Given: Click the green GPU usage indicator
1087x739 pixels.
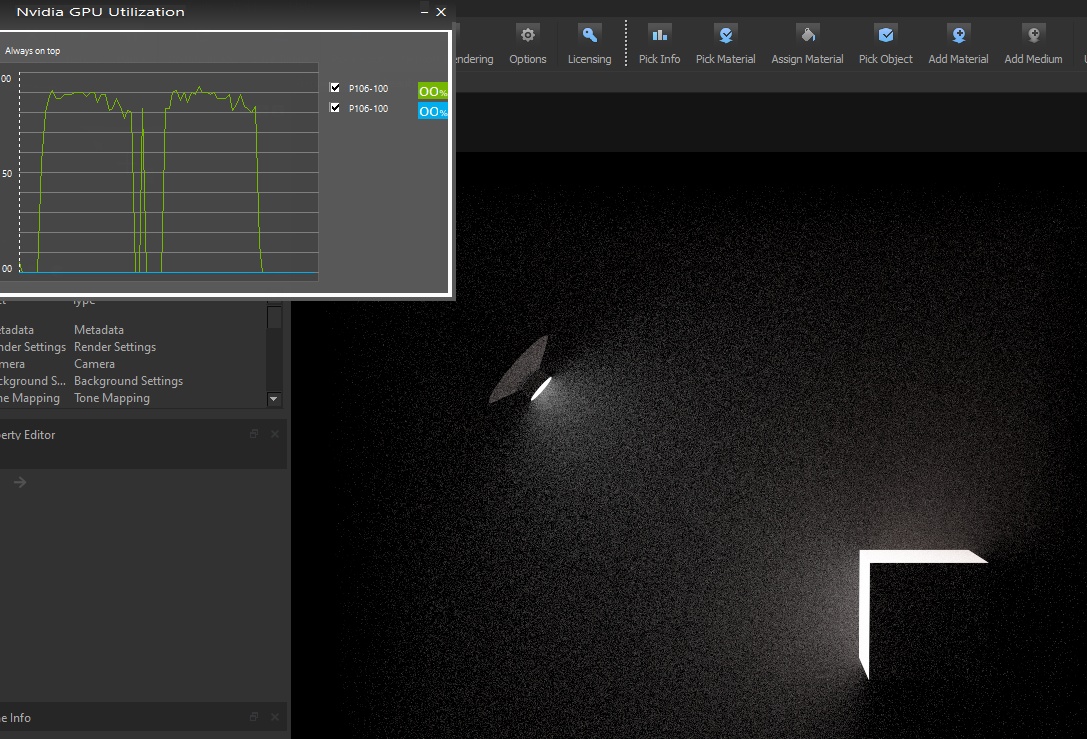Looking at the screenshot, I should point(433,91).
